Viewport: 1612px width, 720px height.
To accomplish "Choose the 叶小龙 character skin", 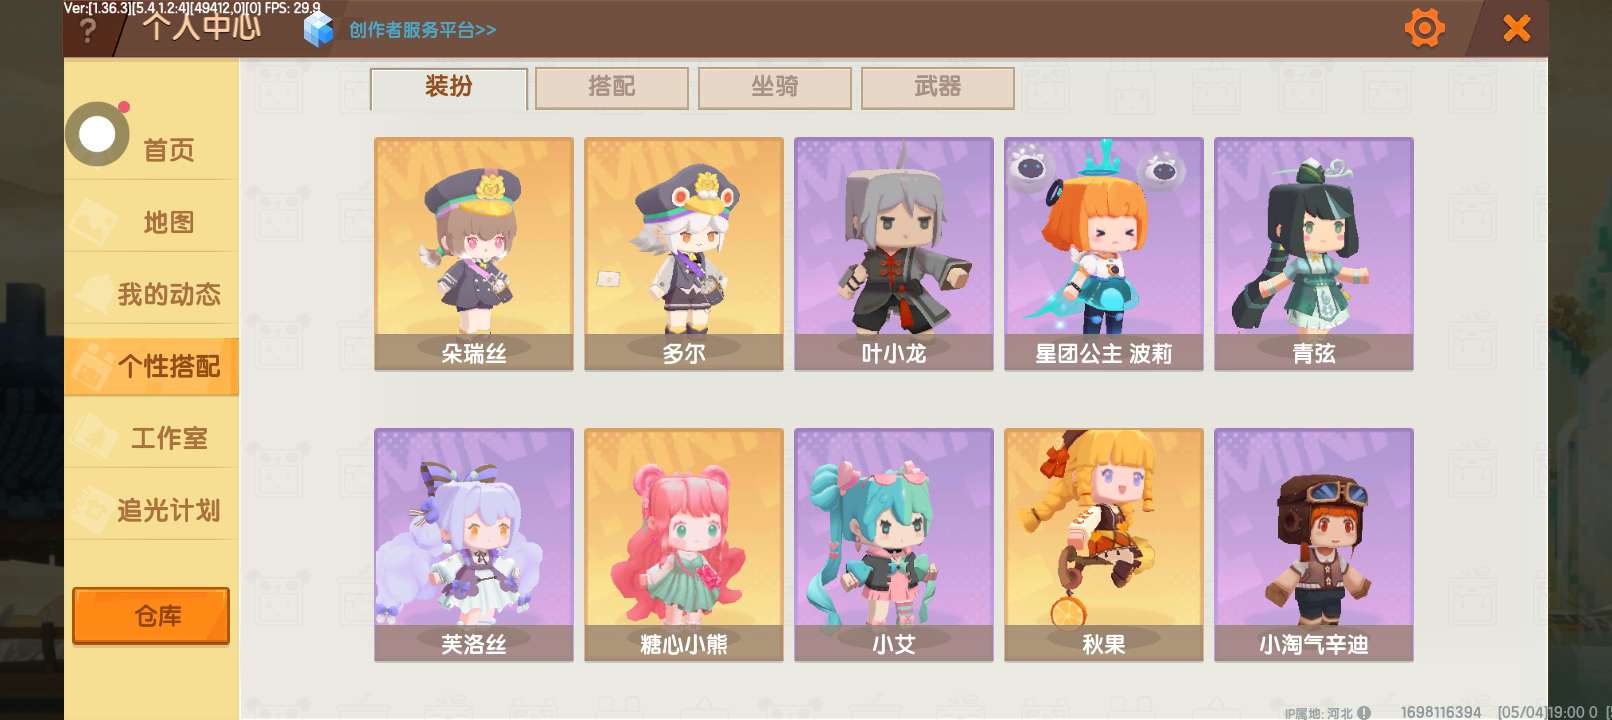I will (x=894, y=254).
